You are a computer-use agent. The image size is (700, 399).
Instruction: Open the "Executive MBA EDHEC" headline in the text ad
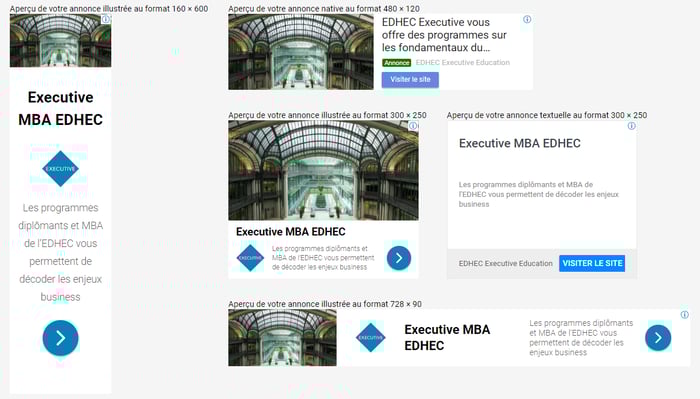[520, 143]
